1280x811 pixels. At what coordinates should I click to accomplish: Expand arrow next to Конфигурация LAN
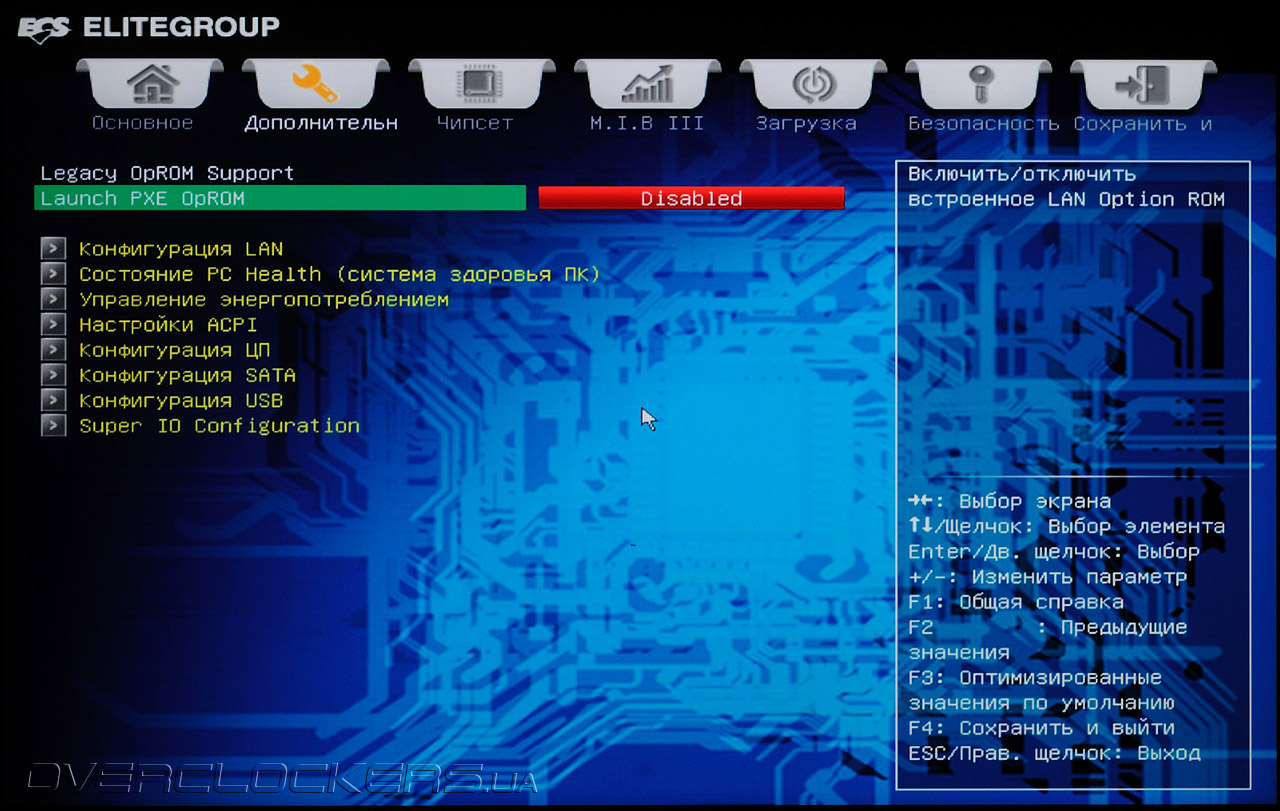coord(53,249)
